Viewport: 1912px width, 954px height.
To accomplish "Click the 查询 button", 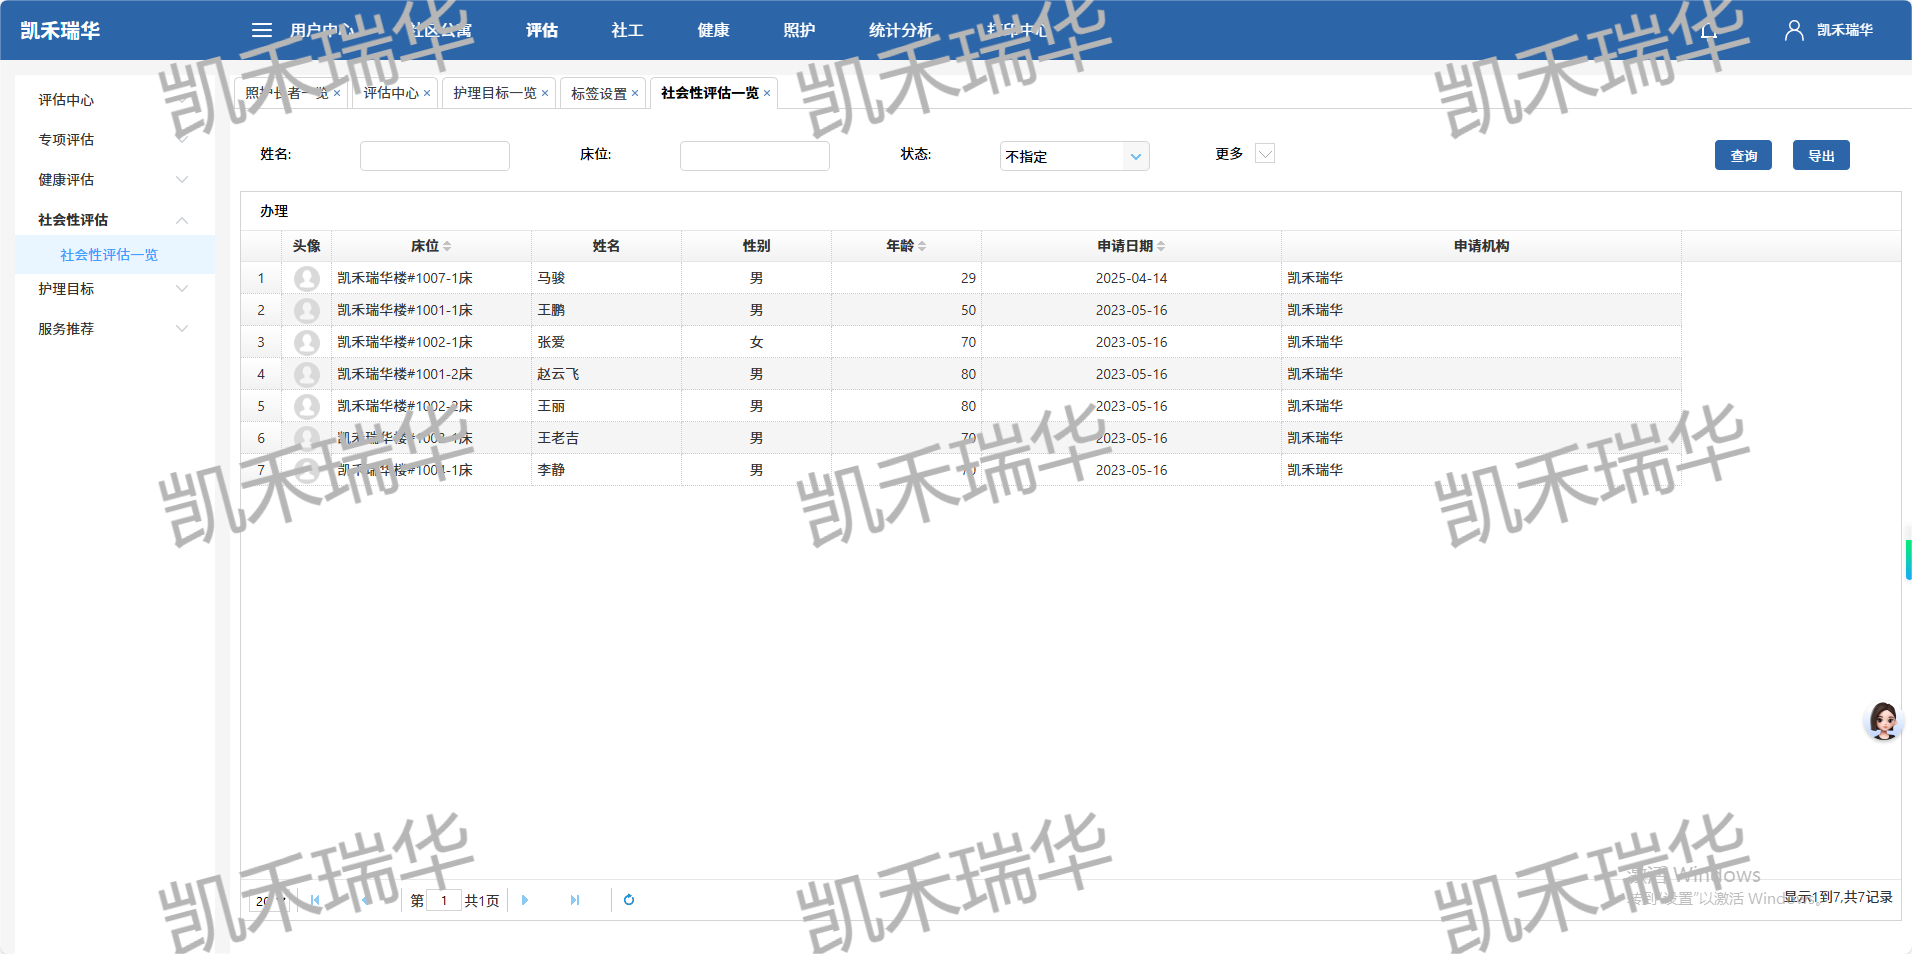I will click(1743, 155).
